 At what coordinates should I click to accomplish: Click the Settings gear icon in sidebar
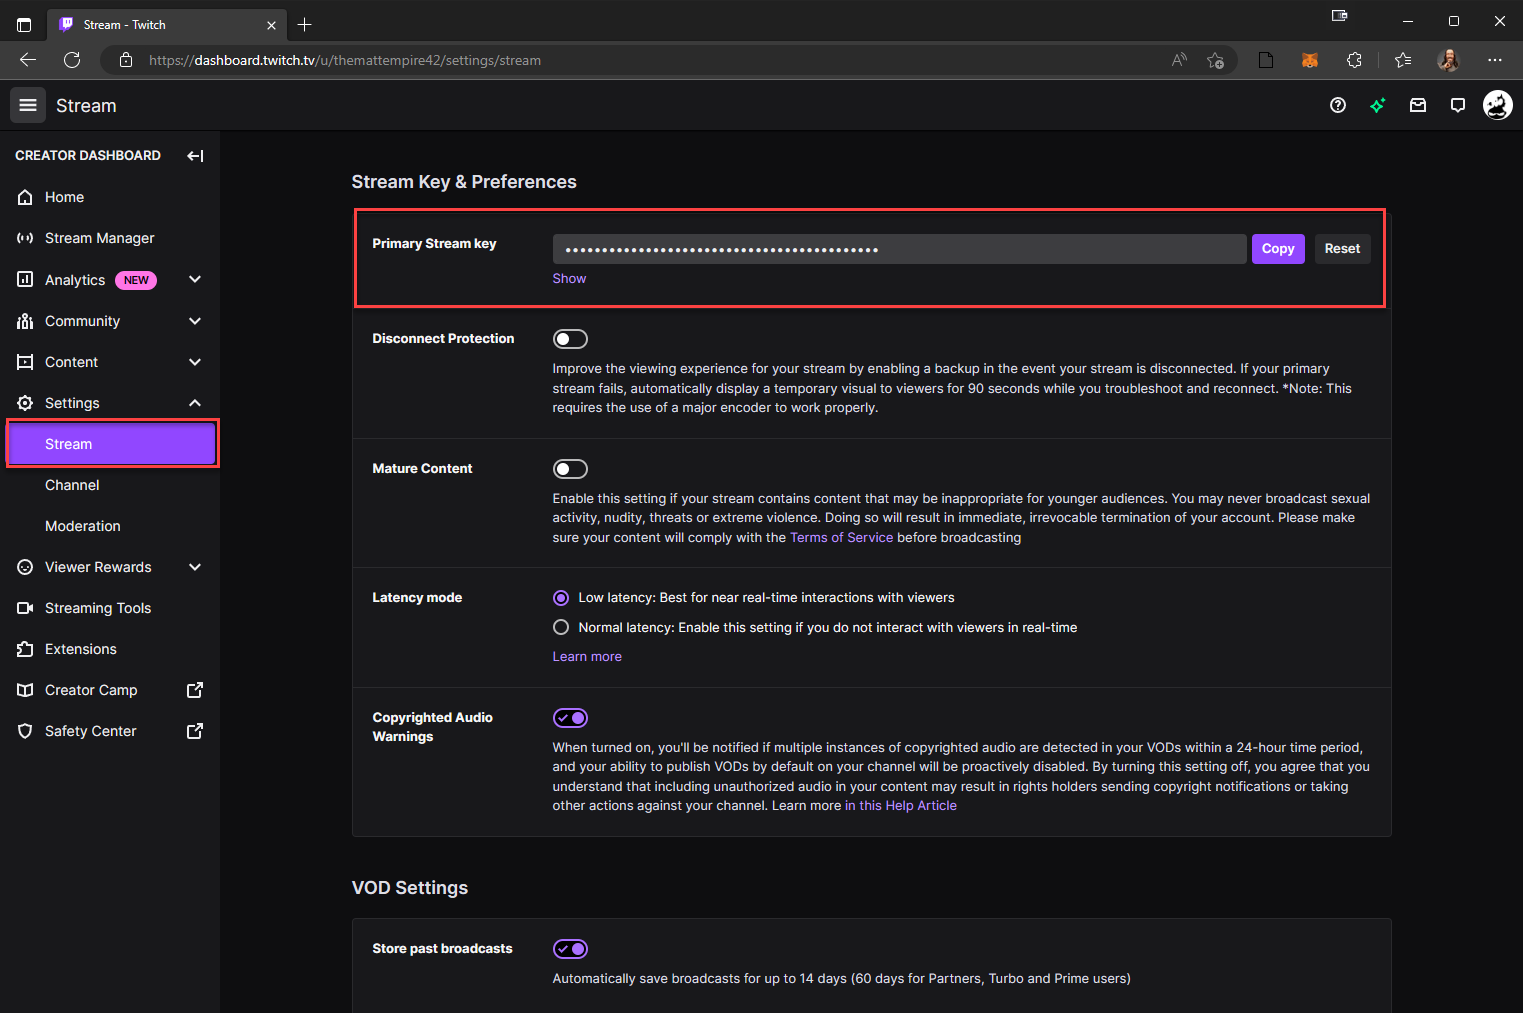[25, 403]
